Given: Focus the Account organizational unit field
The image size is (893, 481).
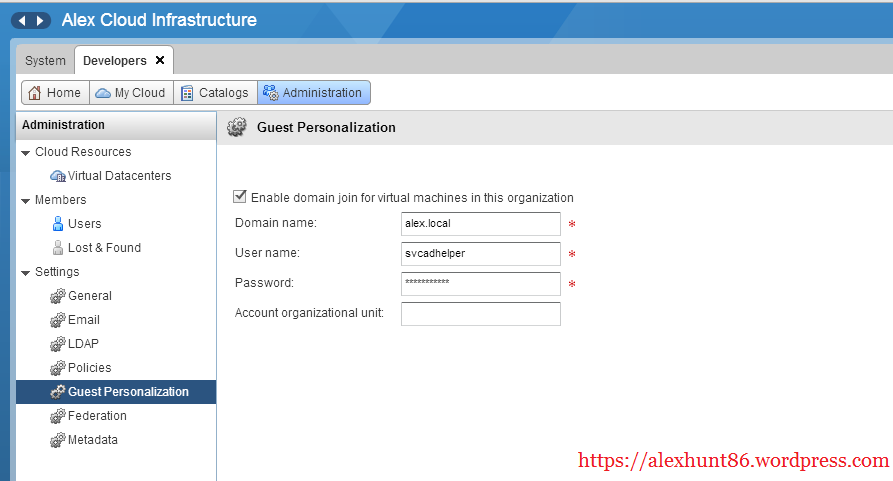Looking at the screenshot, I should pos(480,314).
